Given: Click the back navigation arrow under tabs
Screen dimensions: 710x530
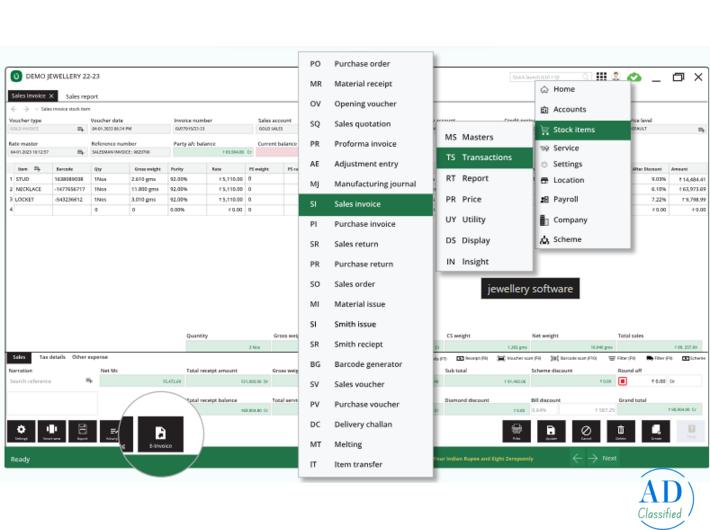Looking at the screenshot, I should point(14,109).
